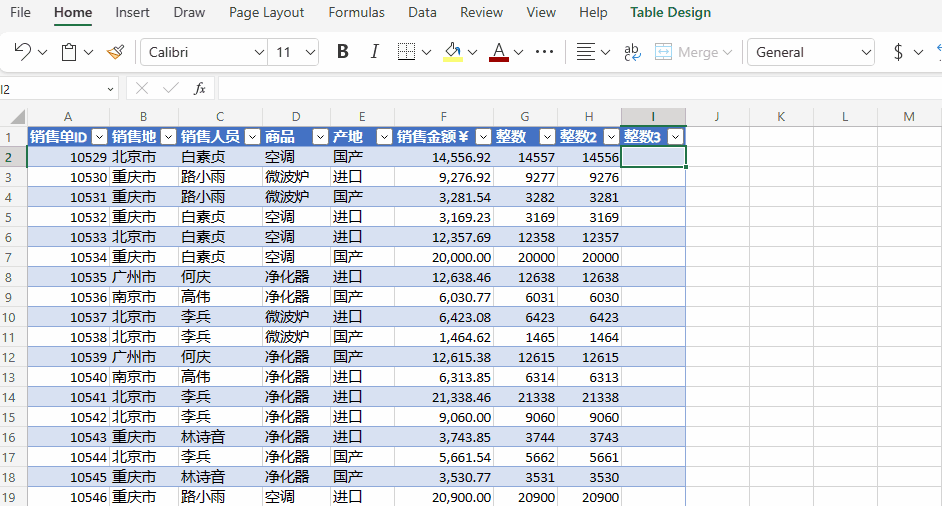Screen dimensions: 942x506
Task: Toggle Italic formatting
Action: pyautogui.click(x=374, y=52)
